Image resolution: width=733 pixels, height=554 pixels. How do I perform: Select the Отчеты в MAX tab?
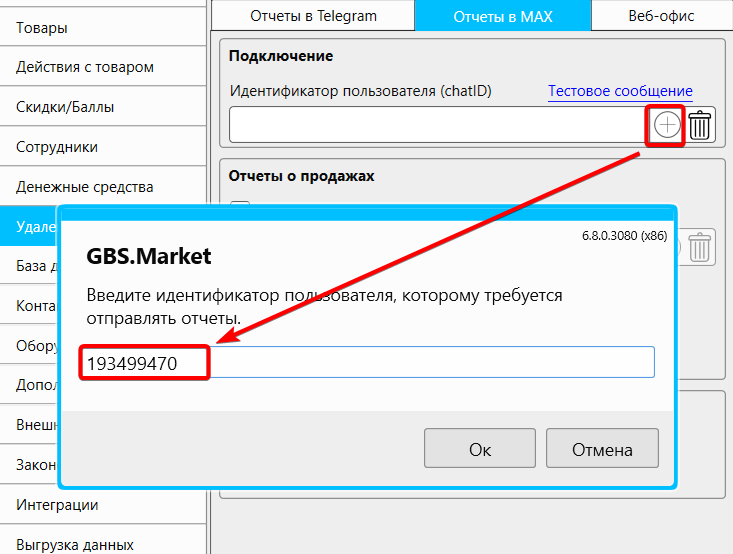pos(502,16)
